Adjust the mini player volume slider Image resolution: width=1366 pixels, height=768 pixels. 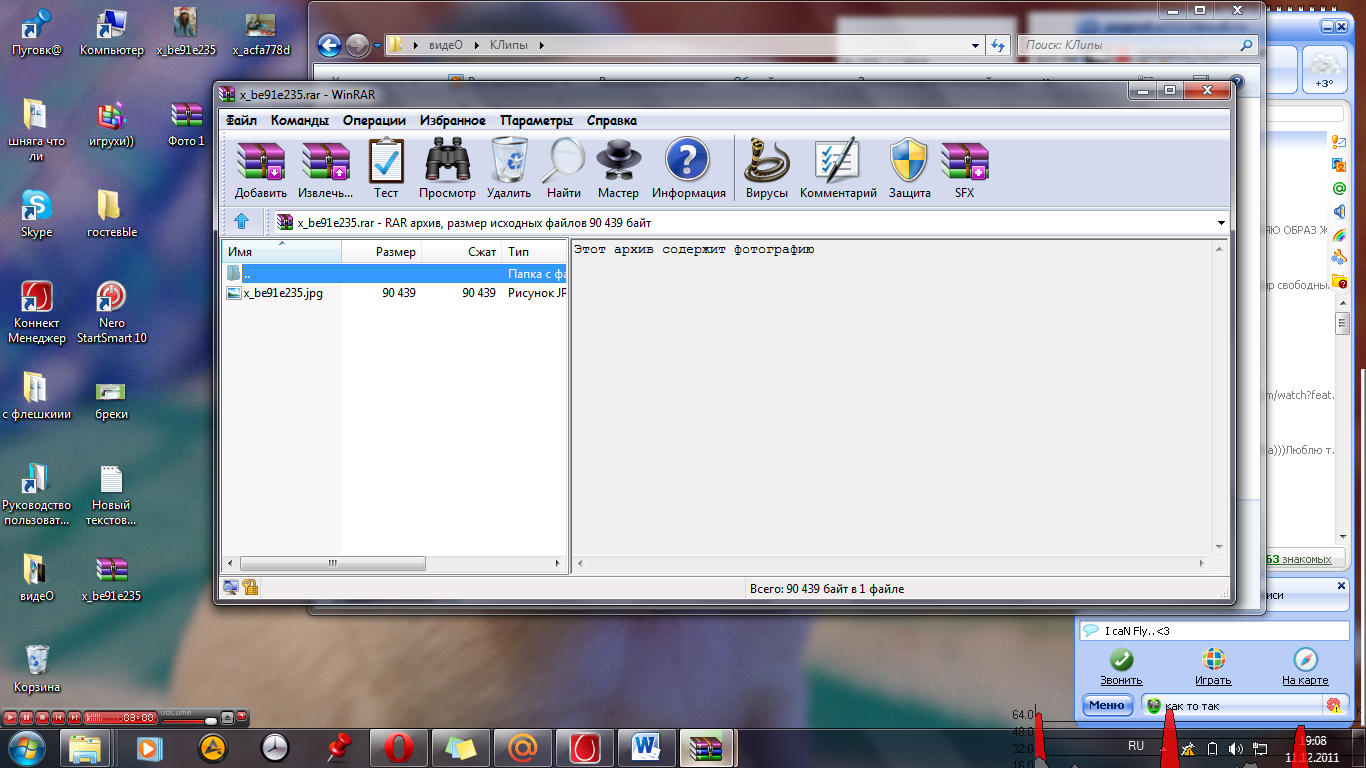190,719
